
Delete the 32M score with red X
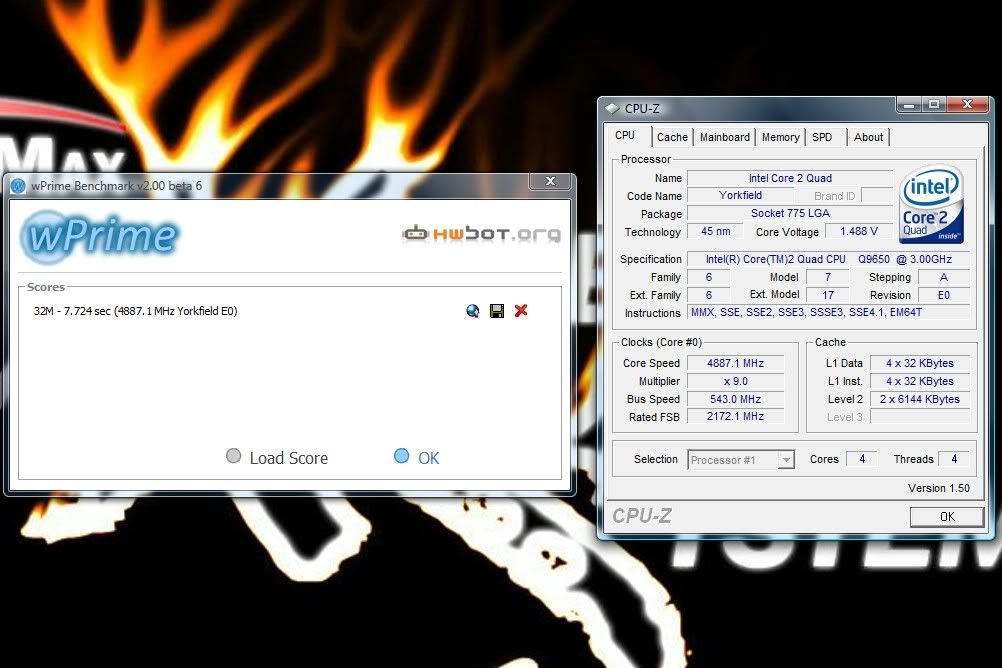[521, 311]
